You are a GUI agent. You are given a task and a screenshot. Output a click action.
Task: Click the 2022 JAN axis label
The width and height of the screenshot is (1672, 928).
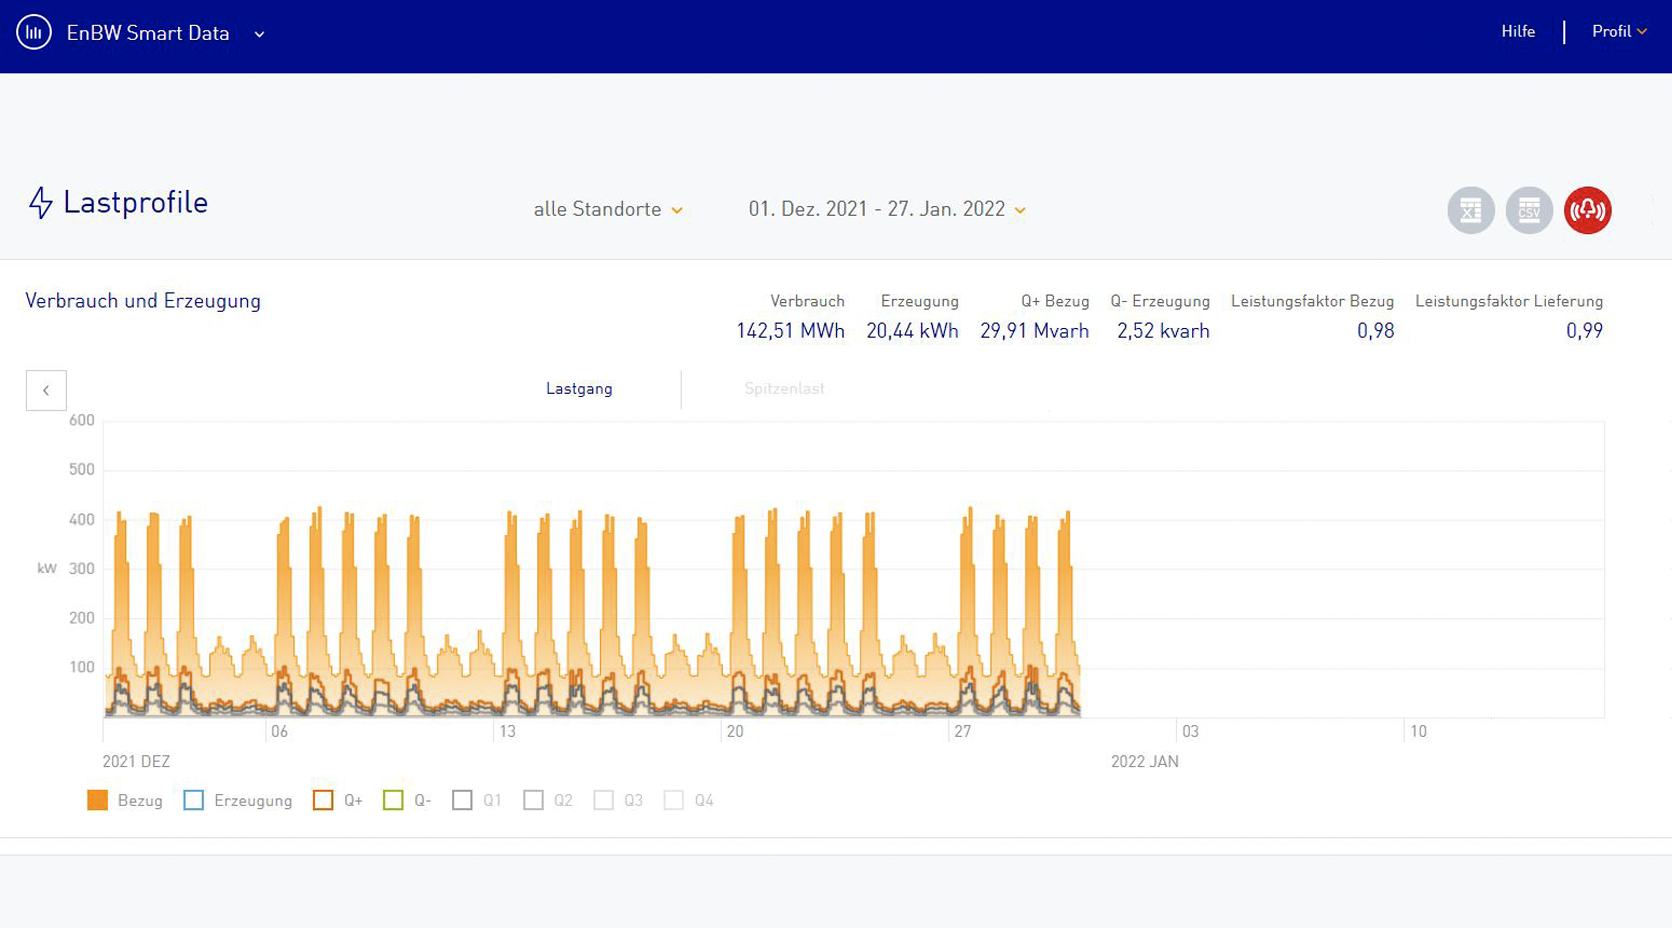point(1145,762)
